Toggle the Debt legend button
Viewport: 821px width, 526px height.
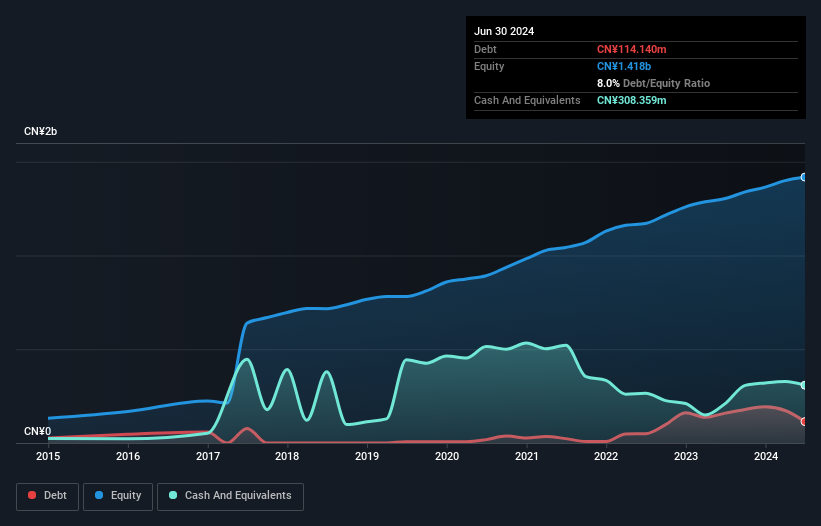47,496
